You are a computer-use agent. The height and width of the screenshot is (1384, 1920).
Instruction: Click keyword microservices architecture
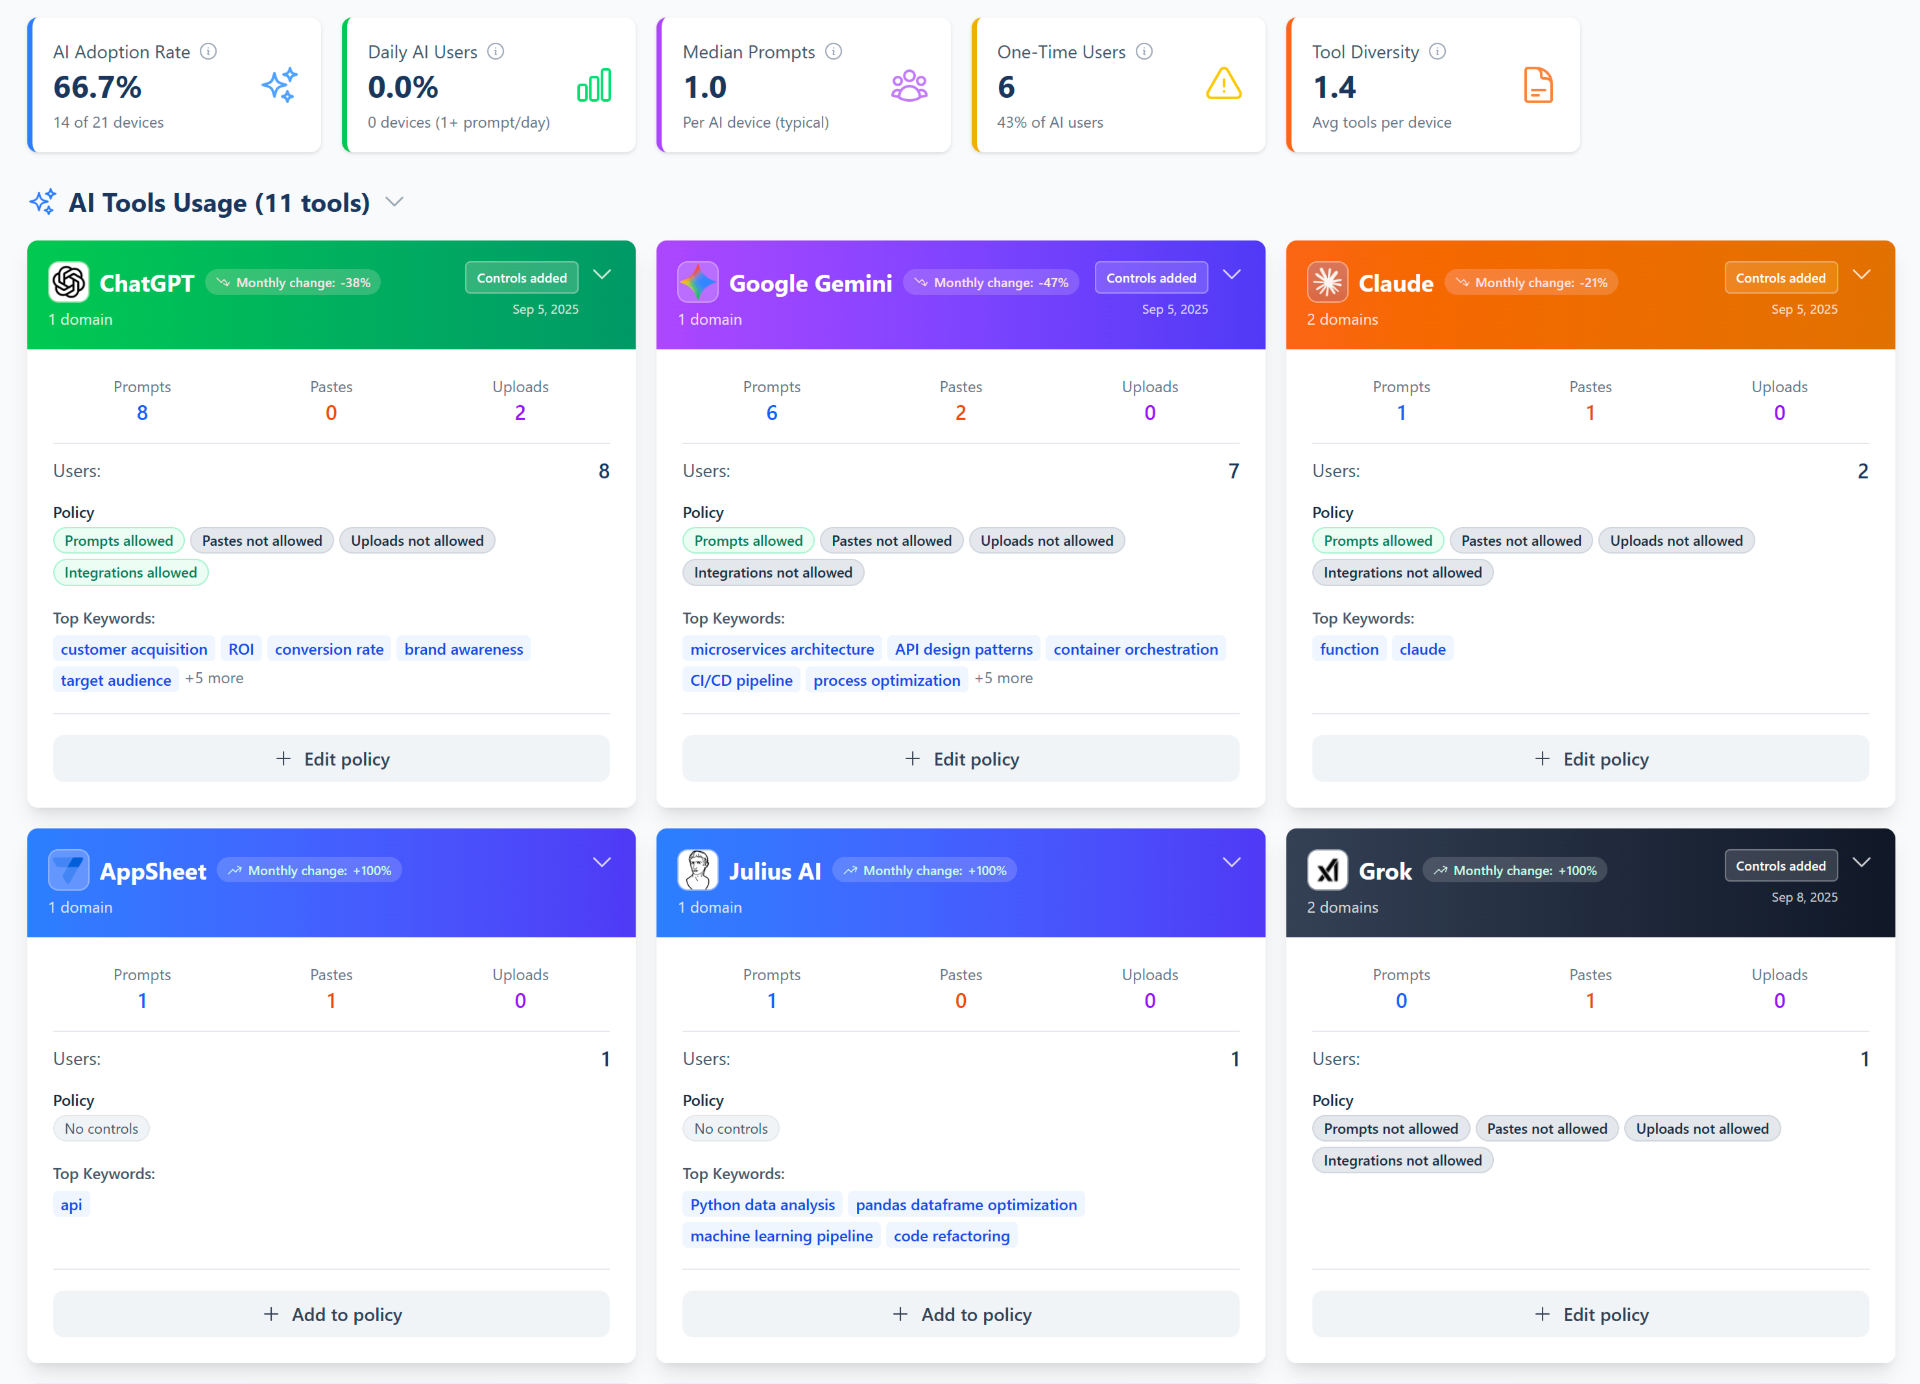782,649
